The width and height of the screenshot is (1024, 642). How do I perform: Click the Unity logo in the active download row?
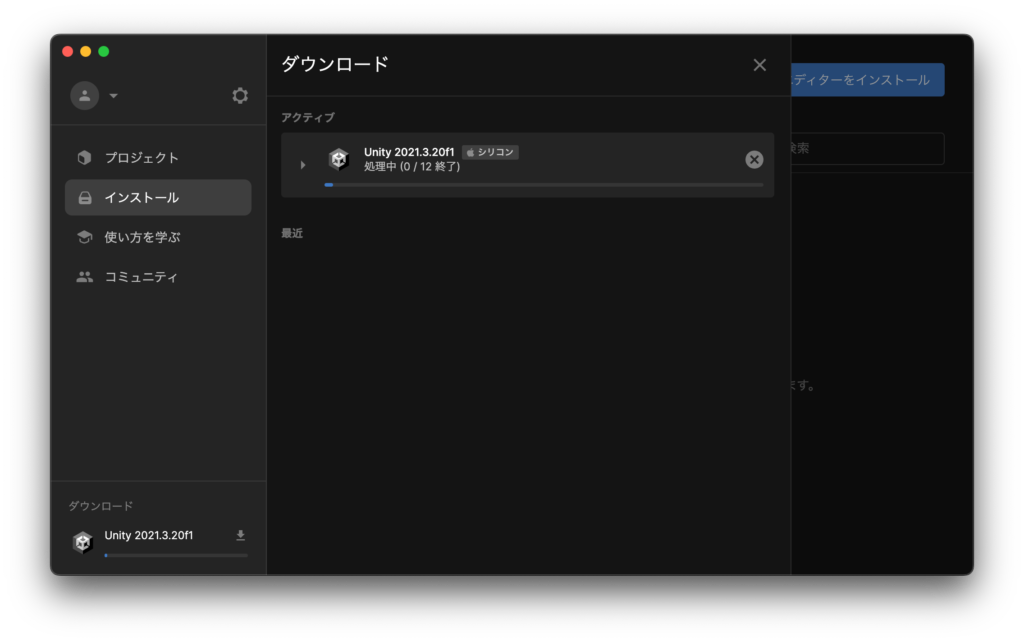[338, 159]
